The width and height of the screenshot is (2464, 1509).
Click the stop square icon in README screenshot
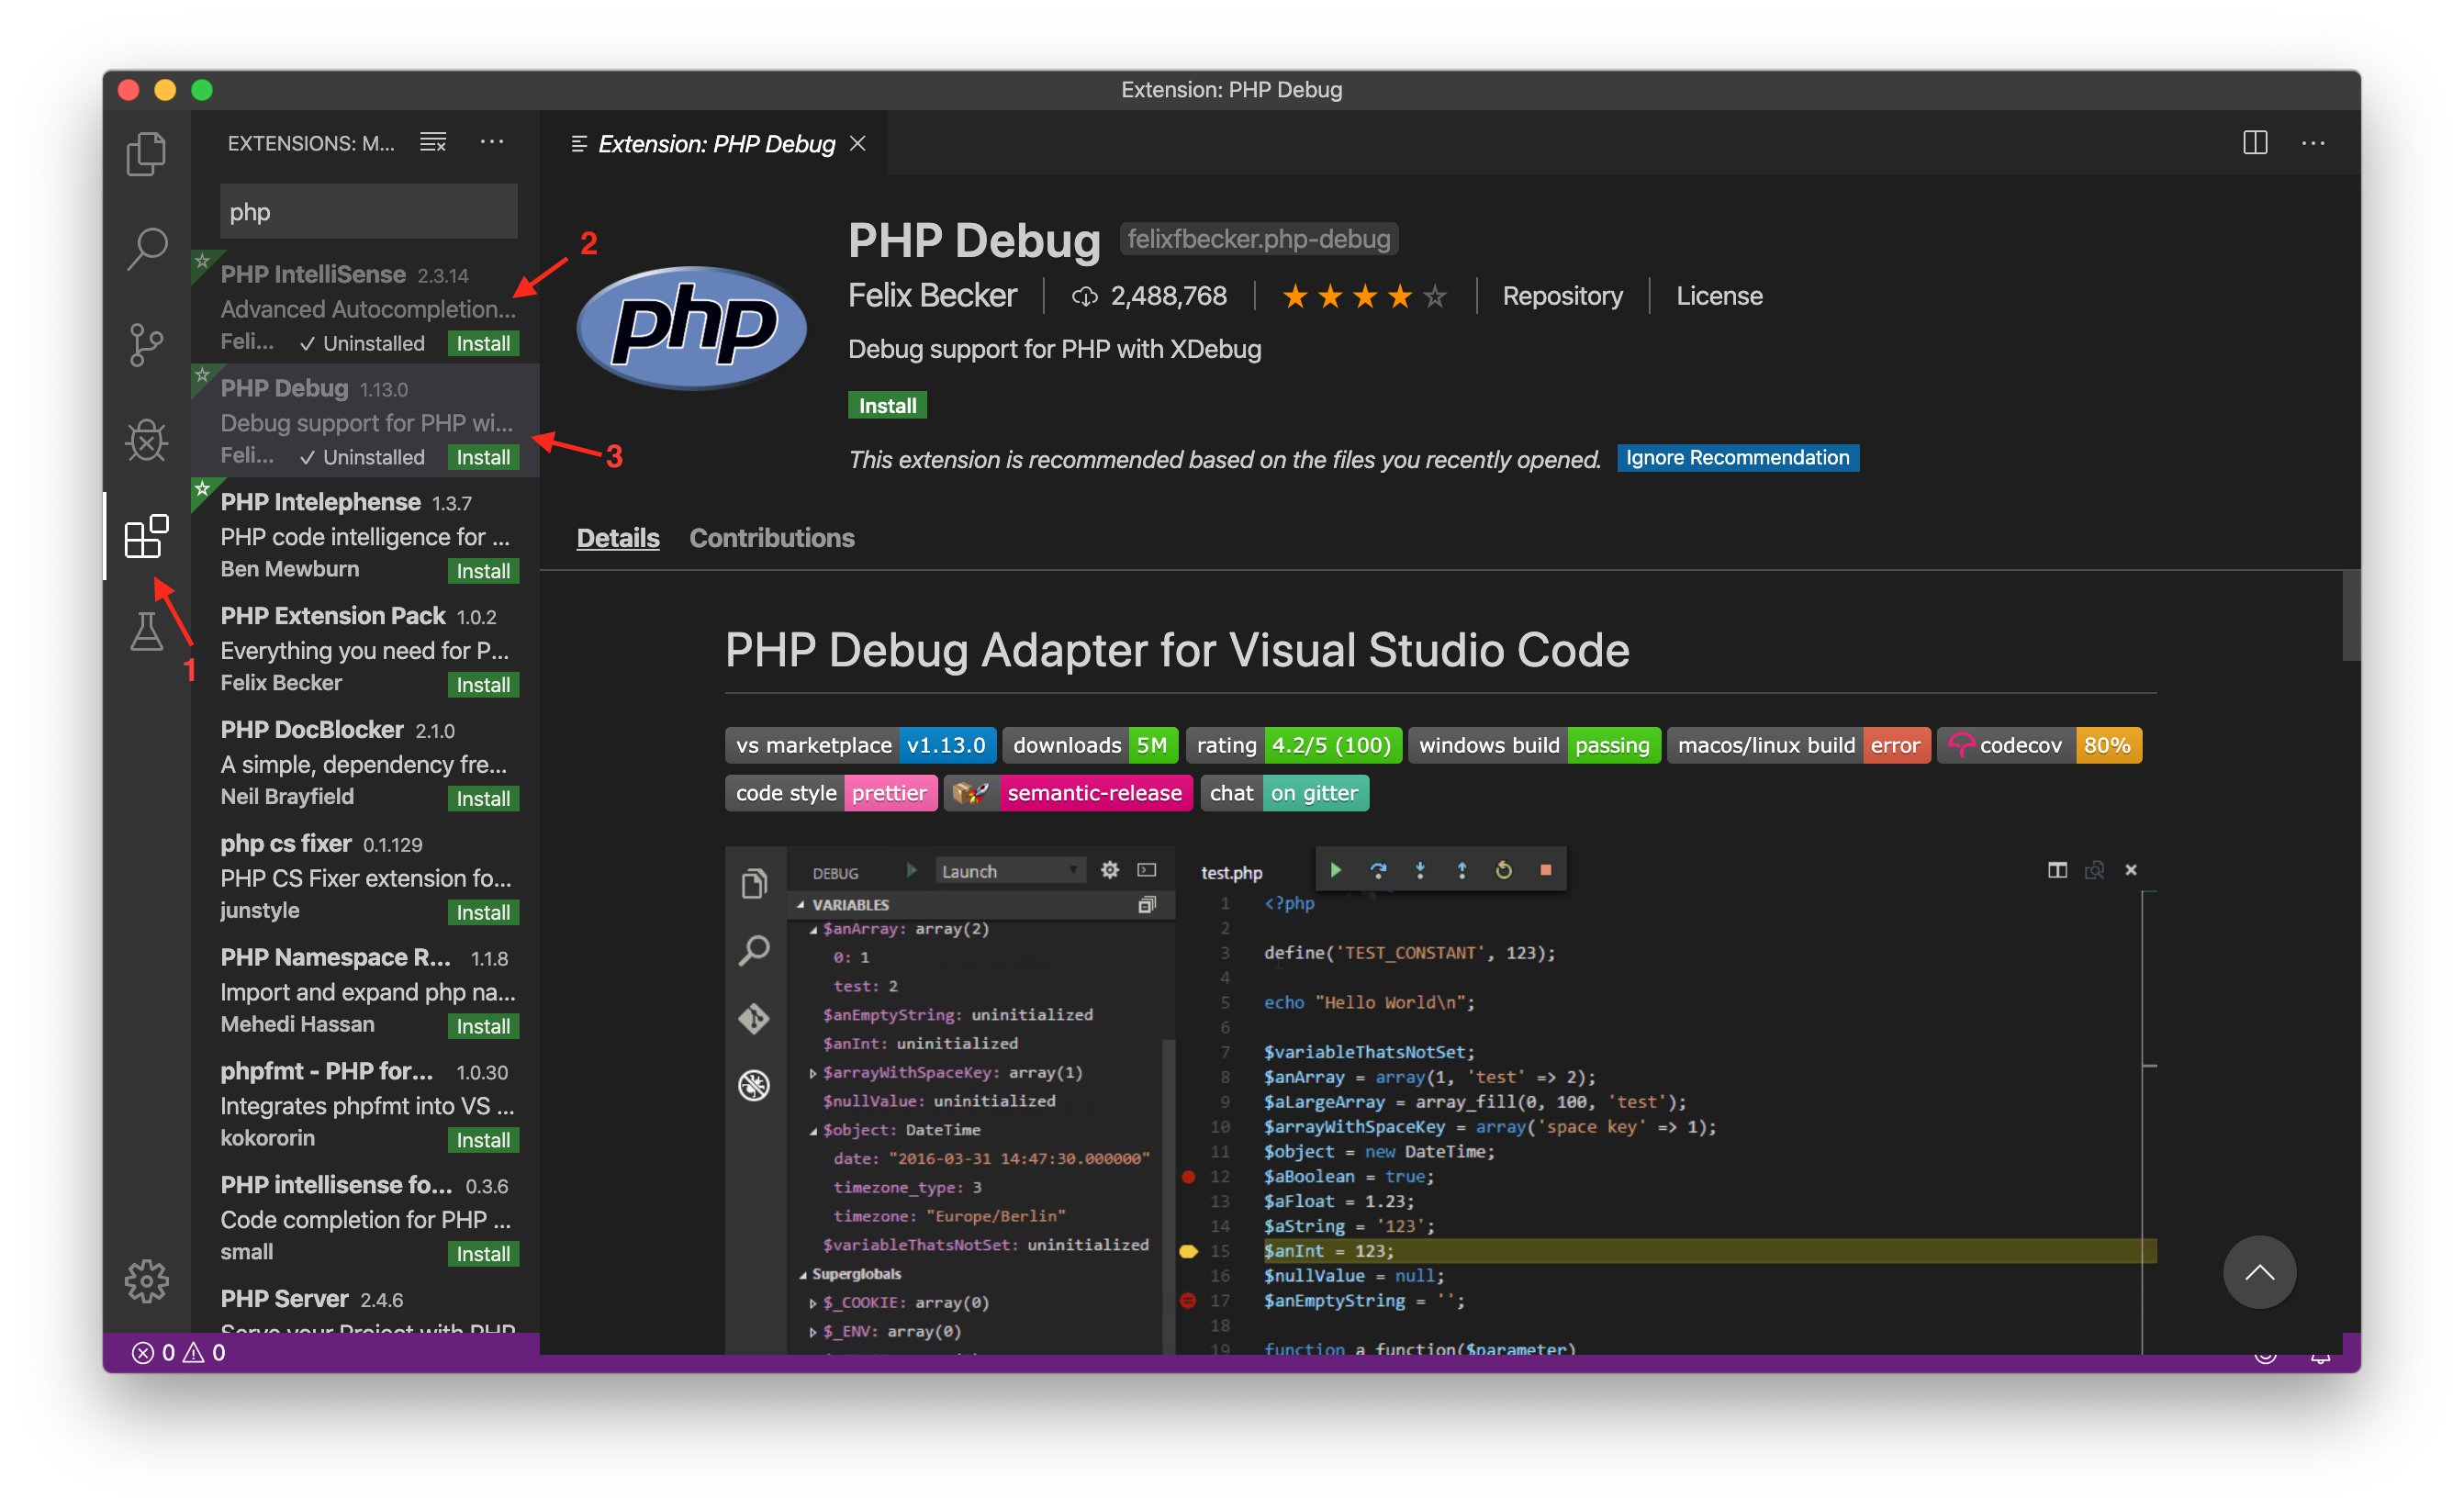[1545, 870]
